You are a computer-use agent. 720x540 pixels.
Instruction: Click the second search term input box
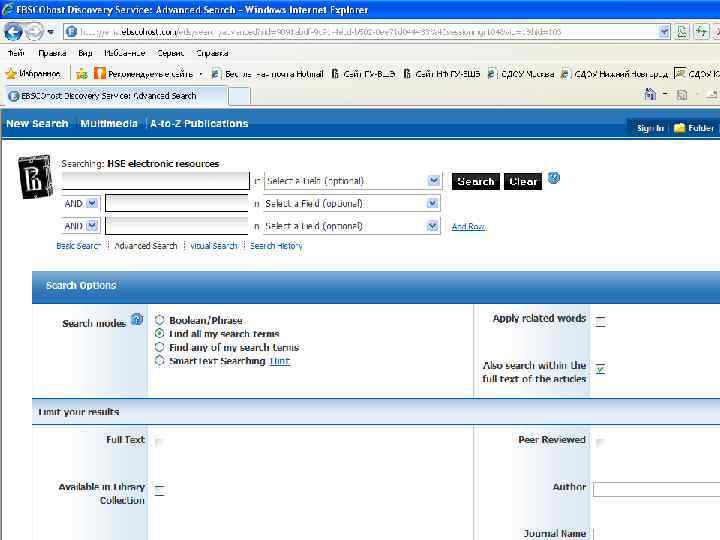point(177,203)
